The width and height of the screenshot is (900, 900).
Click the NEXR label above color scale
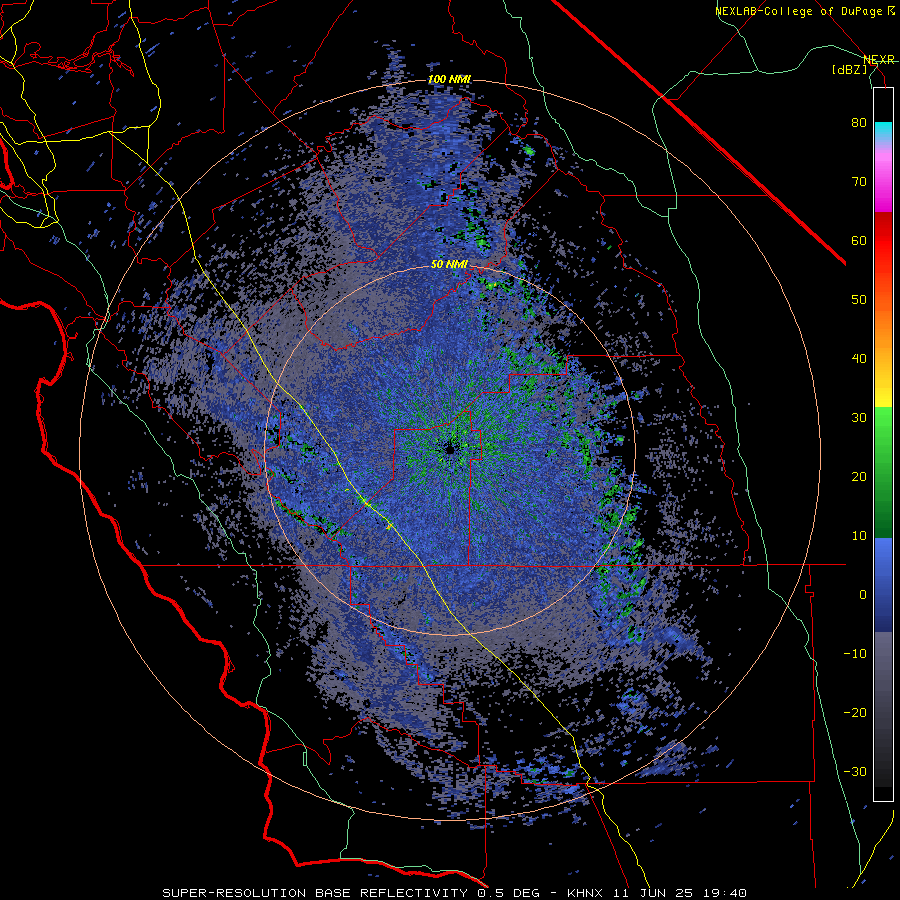pos(879,59)
